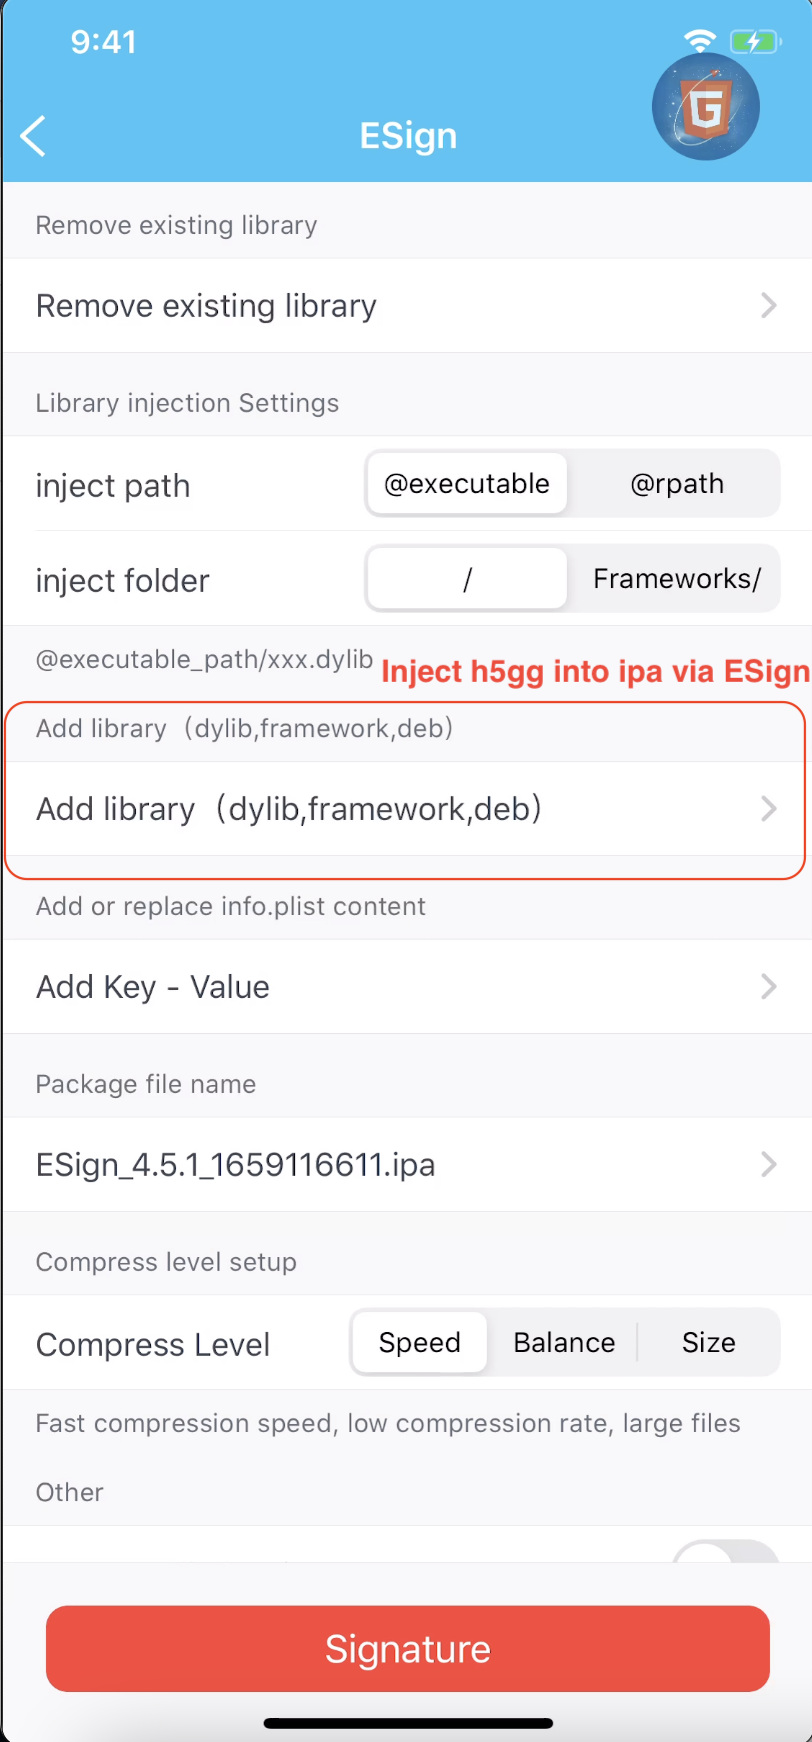Open Remove existing library chevron
Image resolution: width=812 pixels, height=1742 pixels.
click(x=768, y=306)
